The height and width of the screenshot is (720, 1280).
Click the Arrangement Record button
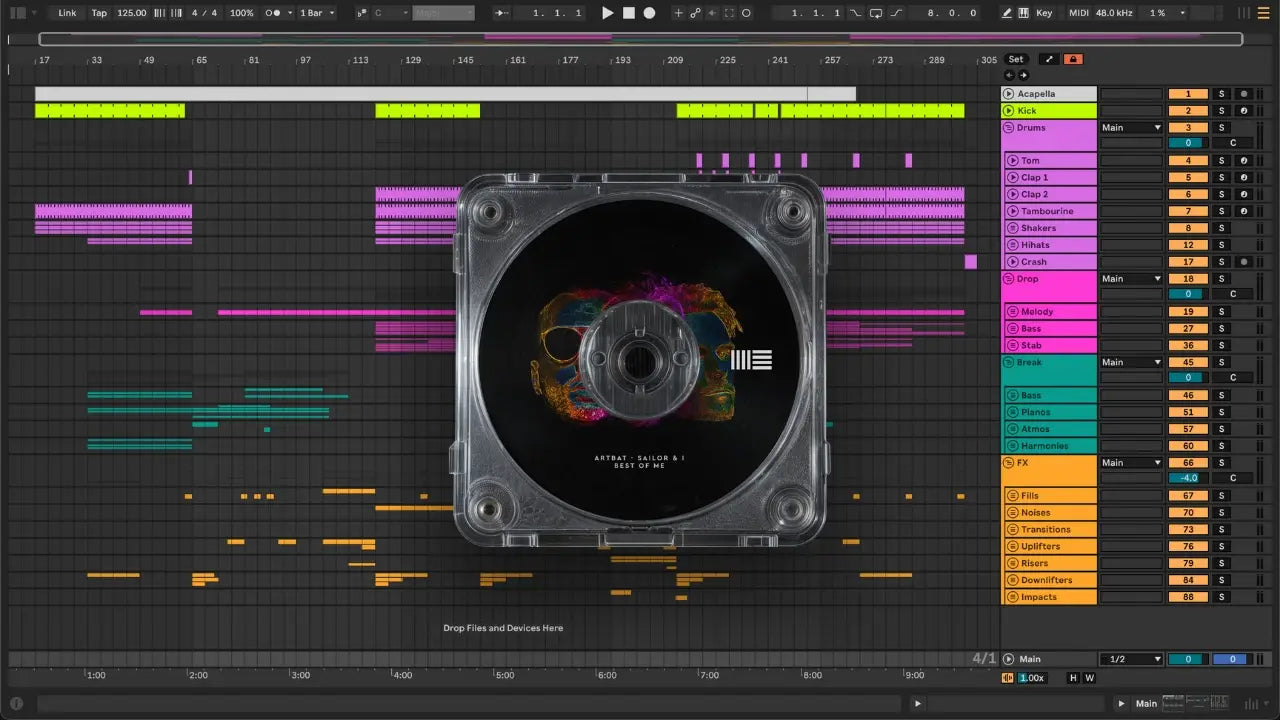click(649, 13)
